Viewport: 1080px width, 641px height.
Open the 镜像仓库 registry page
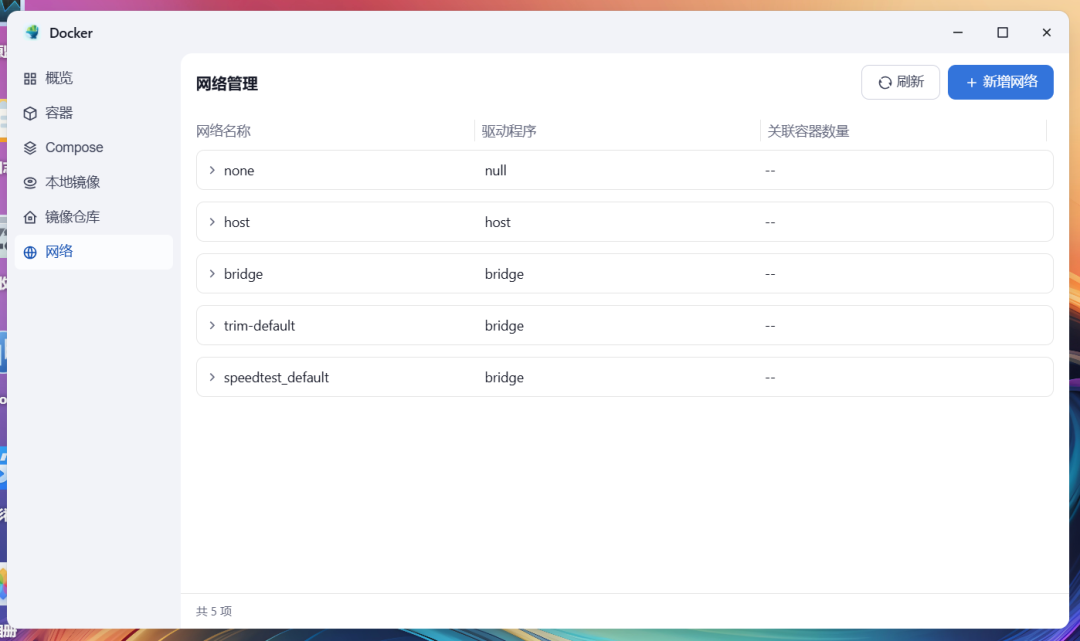coord(94,218)
